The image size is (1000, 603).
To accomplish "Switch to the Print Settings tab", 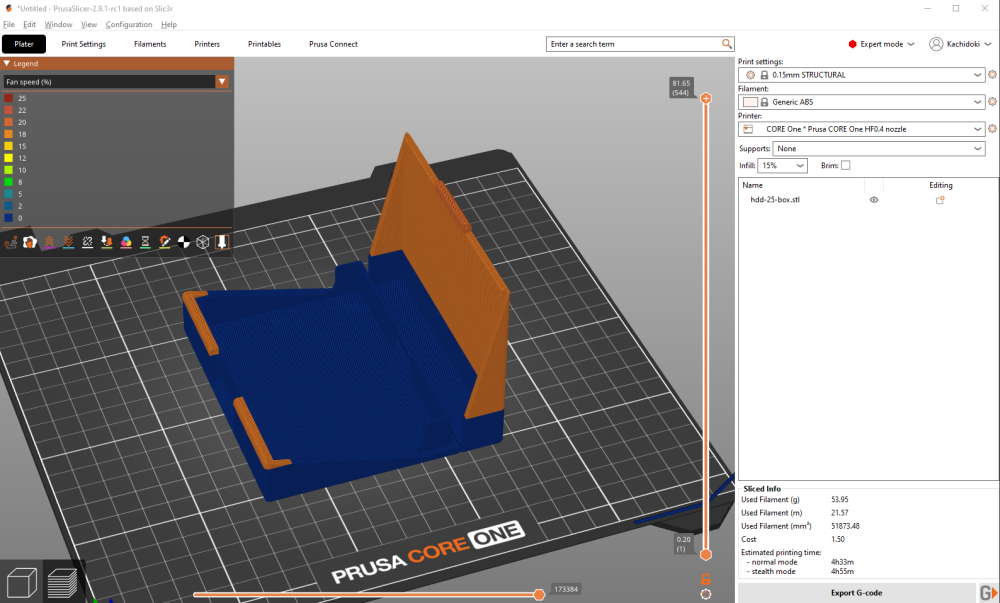I will click(x=83, y=44).
